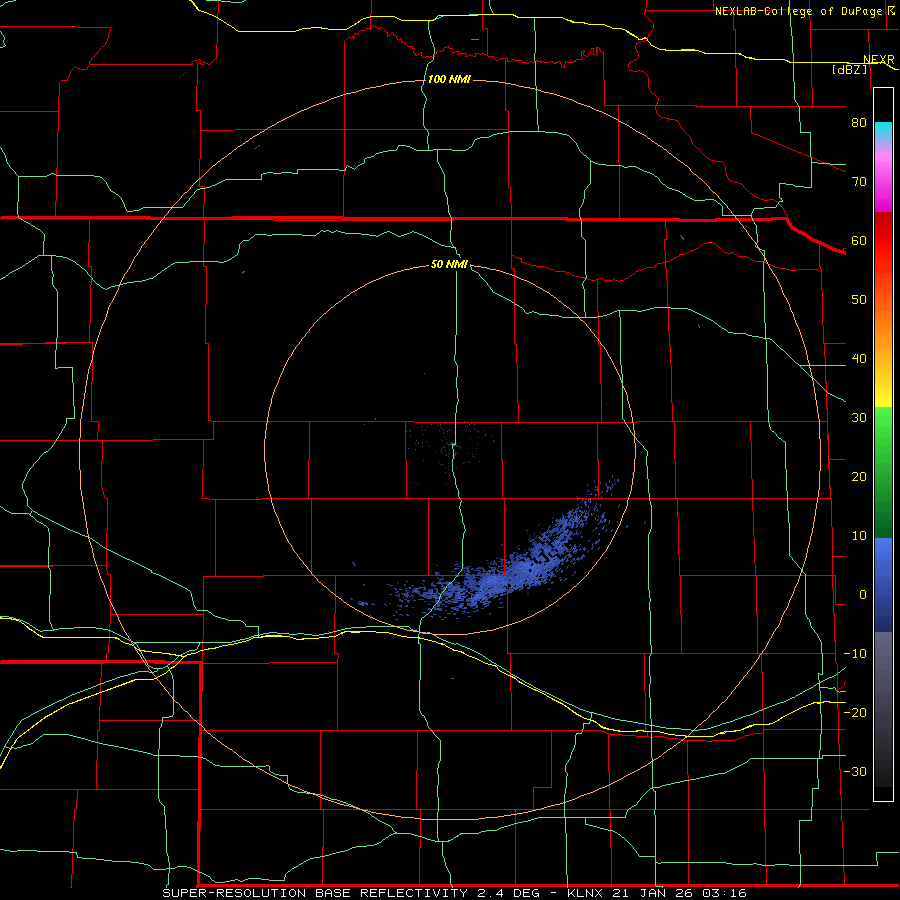
Task: Click the 100 NMI range ring label
Action: (449, 79)
